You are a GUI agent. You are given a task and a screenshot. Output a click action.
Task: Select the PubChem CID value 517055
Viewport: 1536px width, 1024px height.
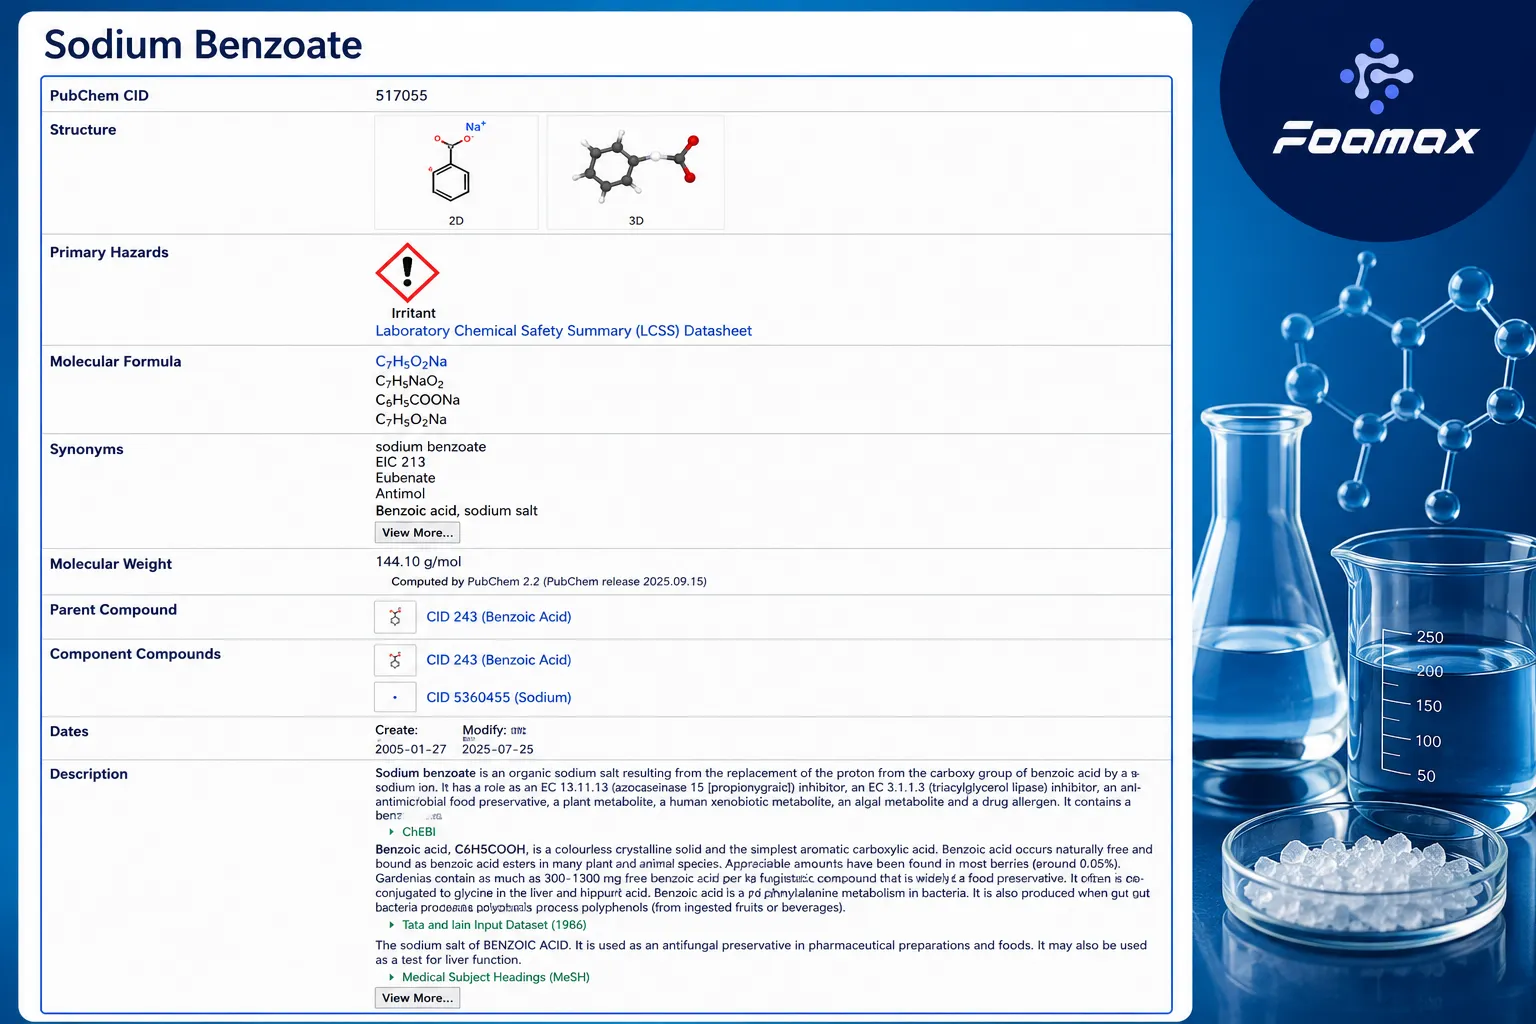coord(401,96)
